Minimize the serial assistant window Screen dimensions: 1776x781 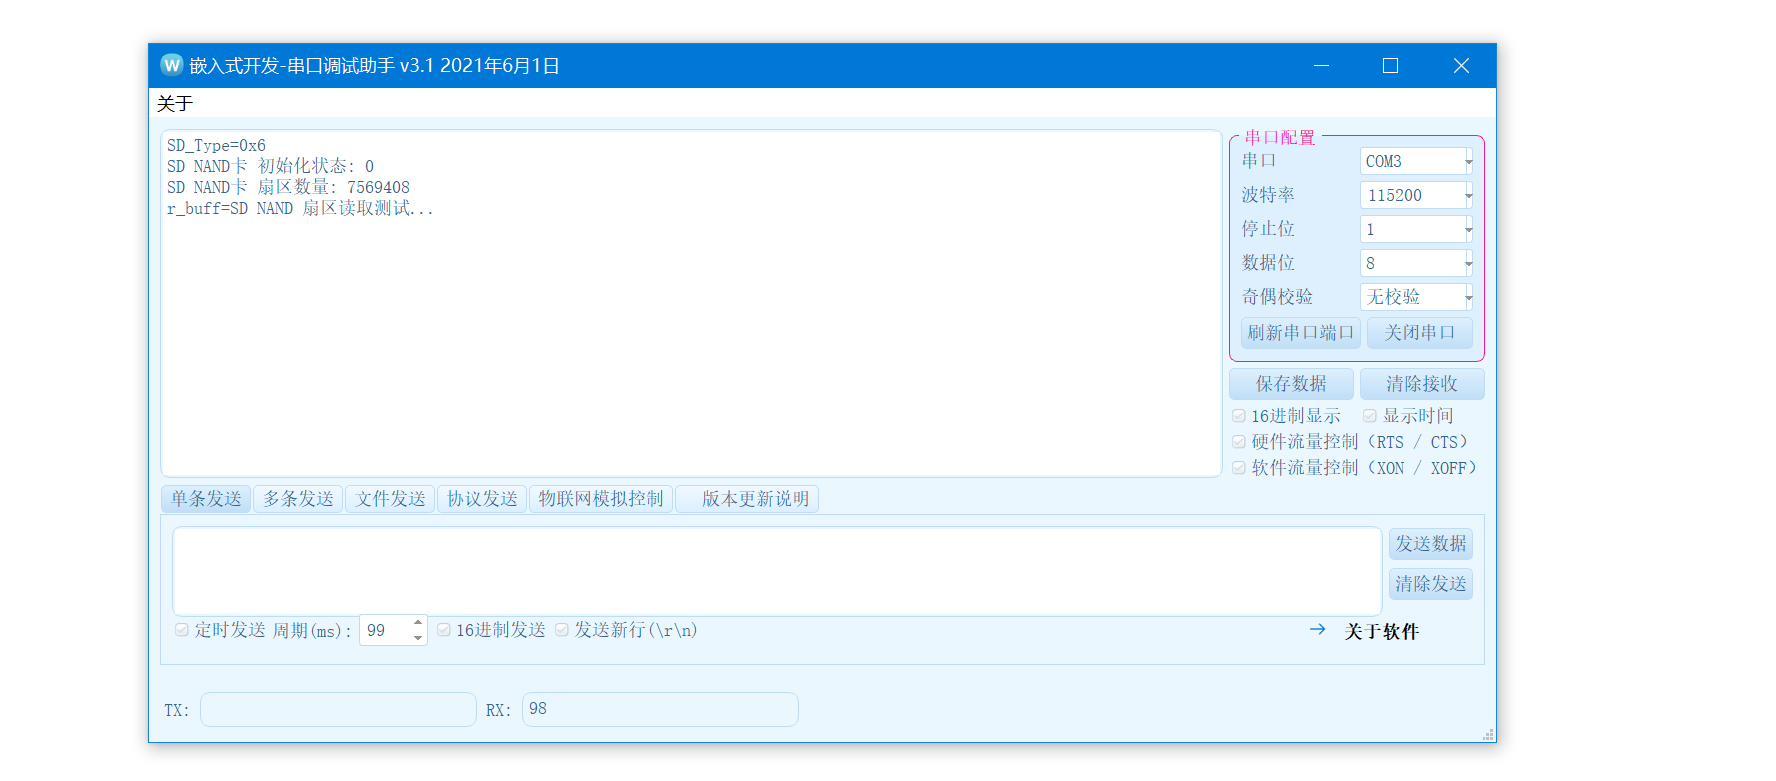tap(1321, 65)
